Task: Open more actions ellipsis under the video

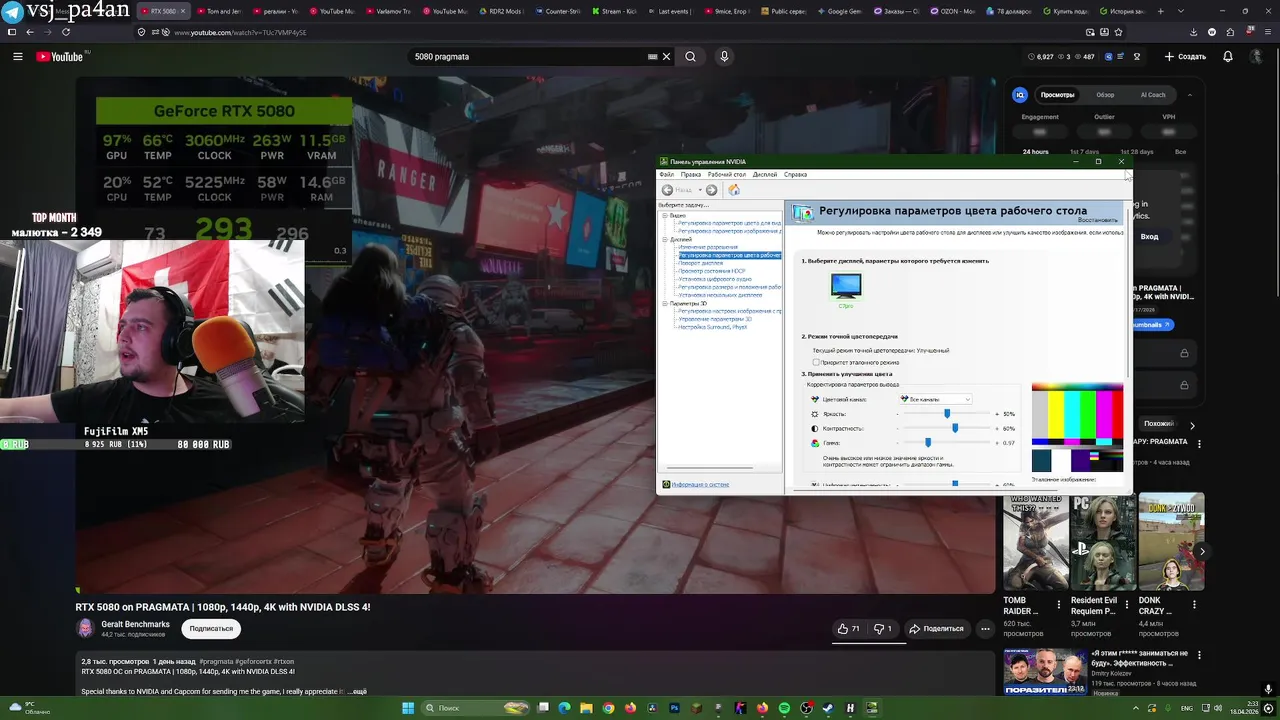Action: 985,629
